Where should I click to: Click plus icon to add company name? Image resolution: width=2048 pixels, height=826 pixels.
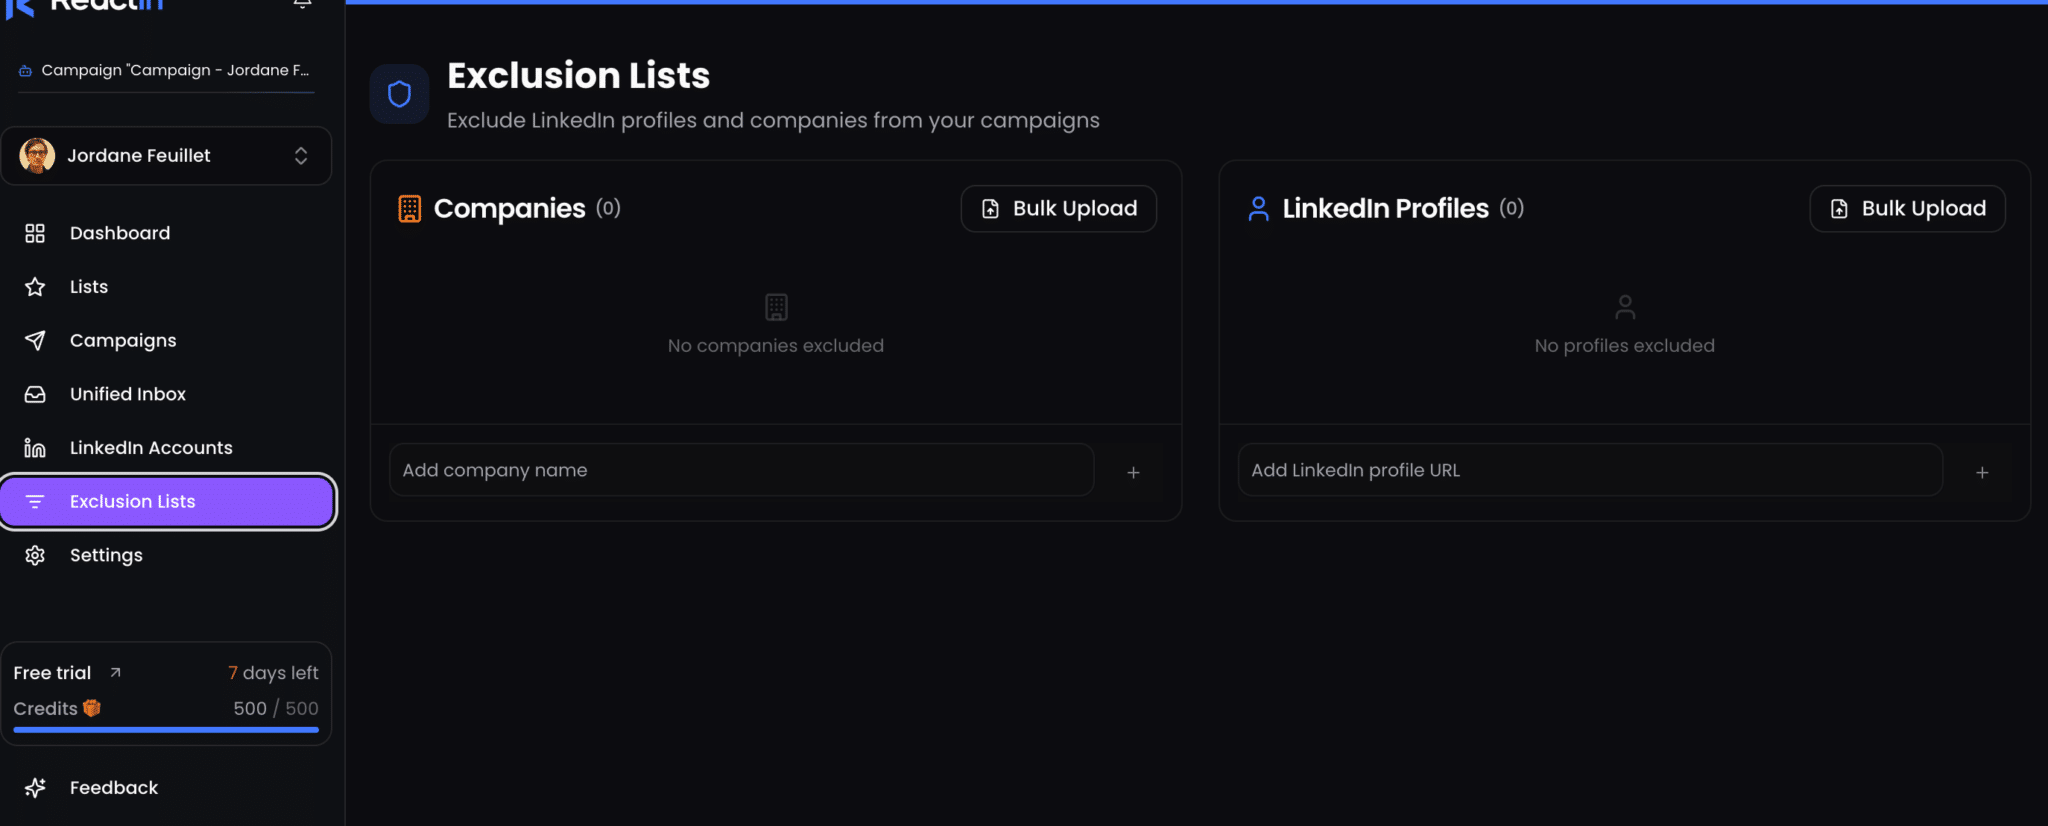click(1133, 472)
